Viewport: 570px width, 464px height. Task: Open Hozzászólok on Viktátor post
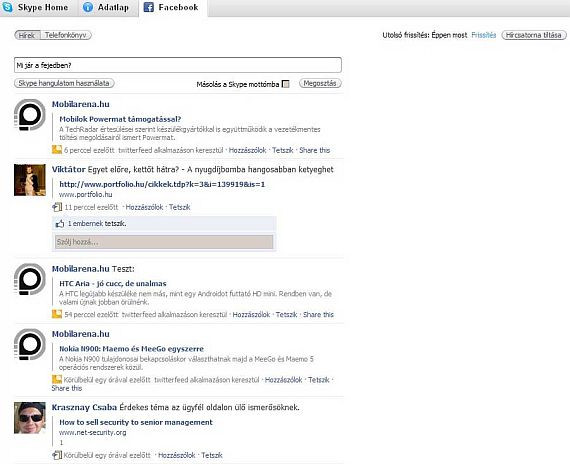144,207
